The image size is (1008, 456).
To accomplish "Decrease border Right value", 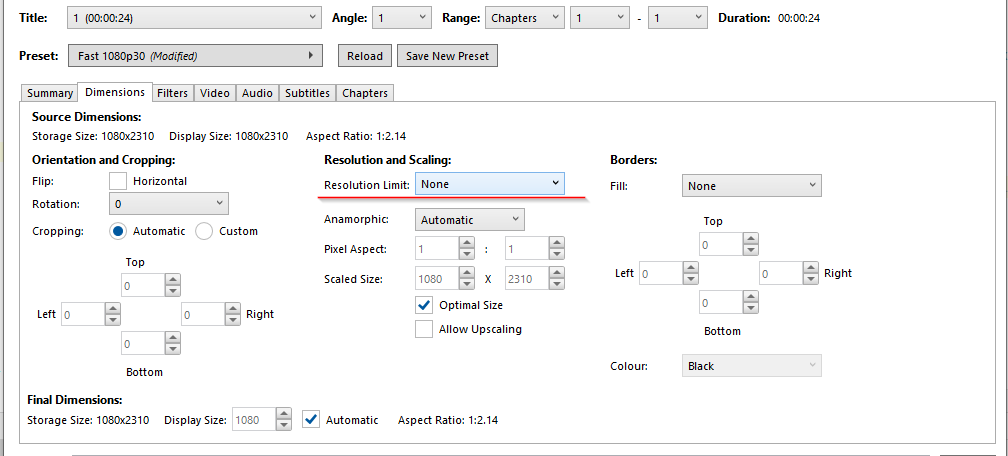I will [811, 278].
